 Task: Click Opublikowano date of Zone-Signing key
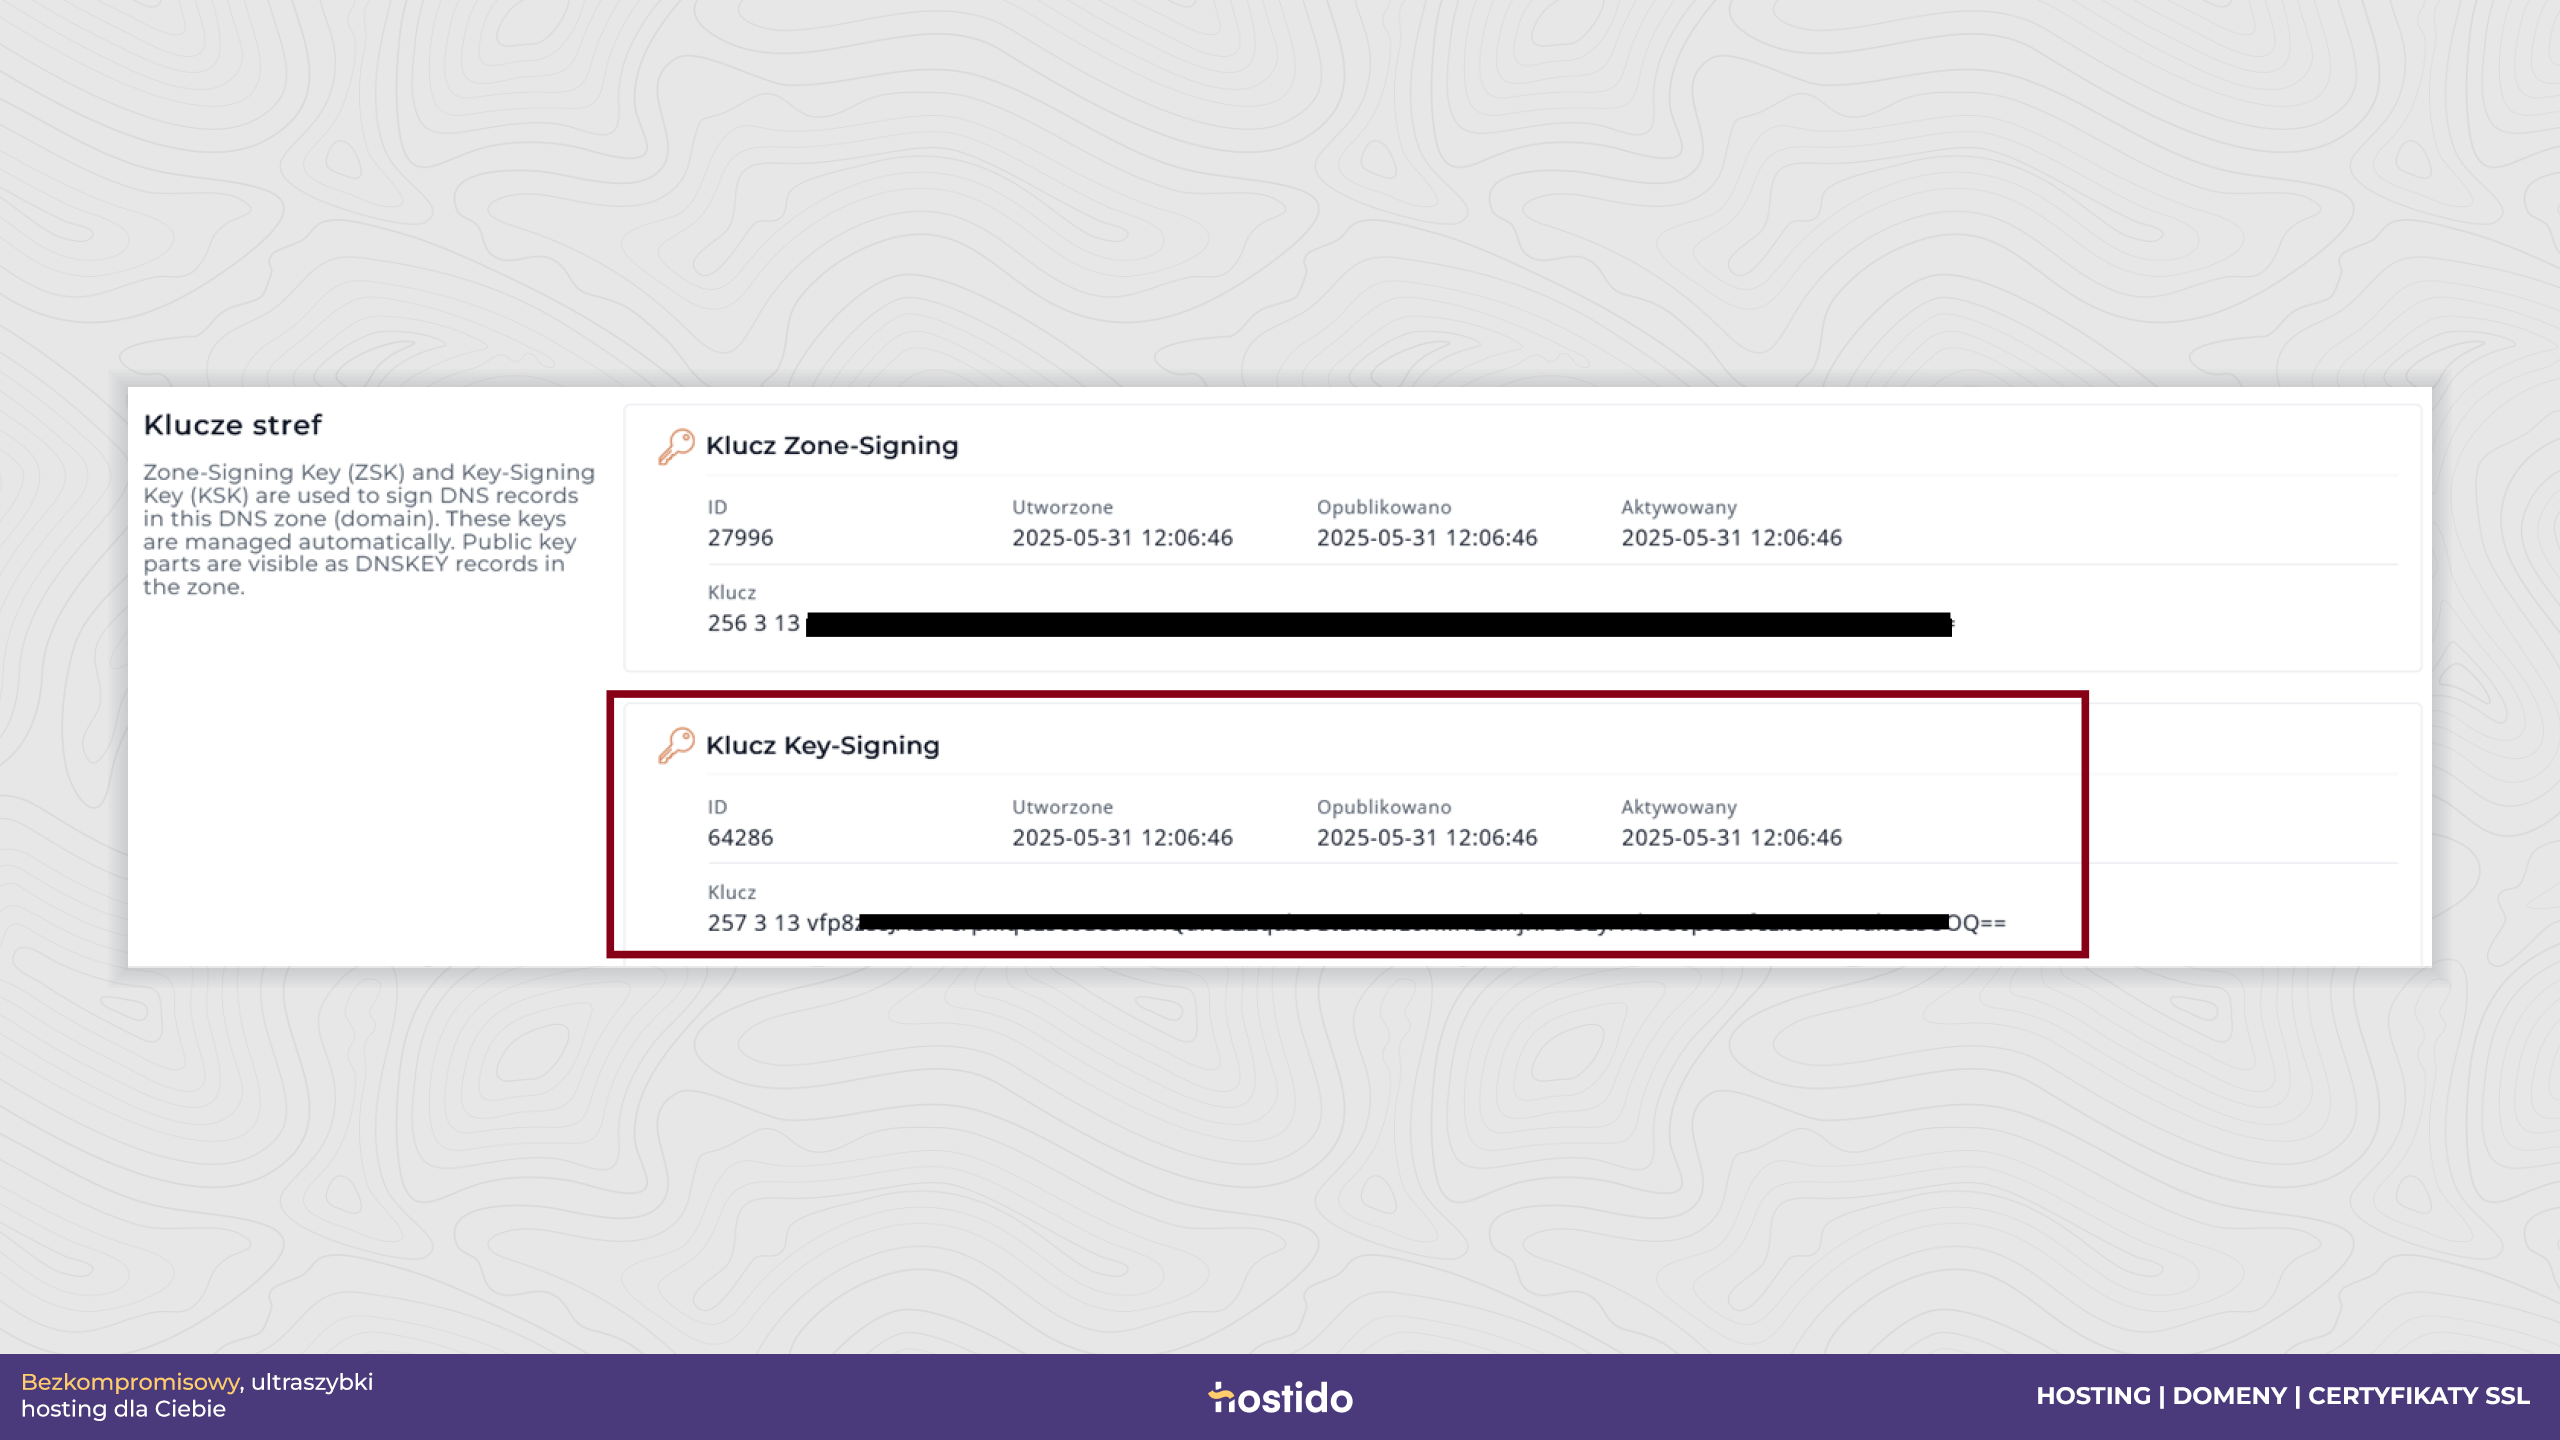[x=1427, y=538]
